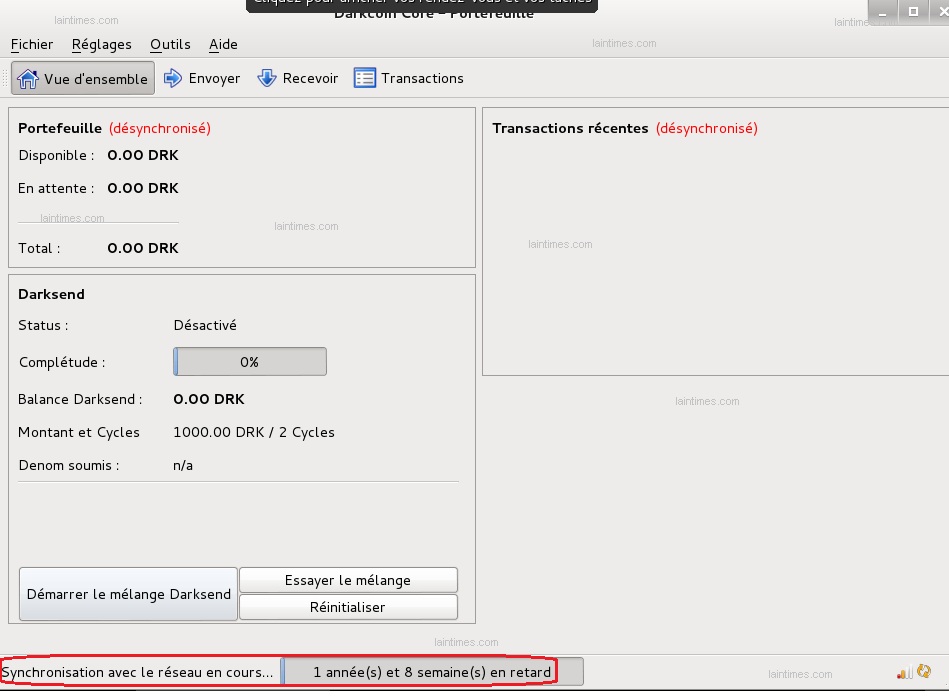Maximize the Darkcoin Core window
The height and width of the screenshot is (697, 949).
[x=913, y=11]
